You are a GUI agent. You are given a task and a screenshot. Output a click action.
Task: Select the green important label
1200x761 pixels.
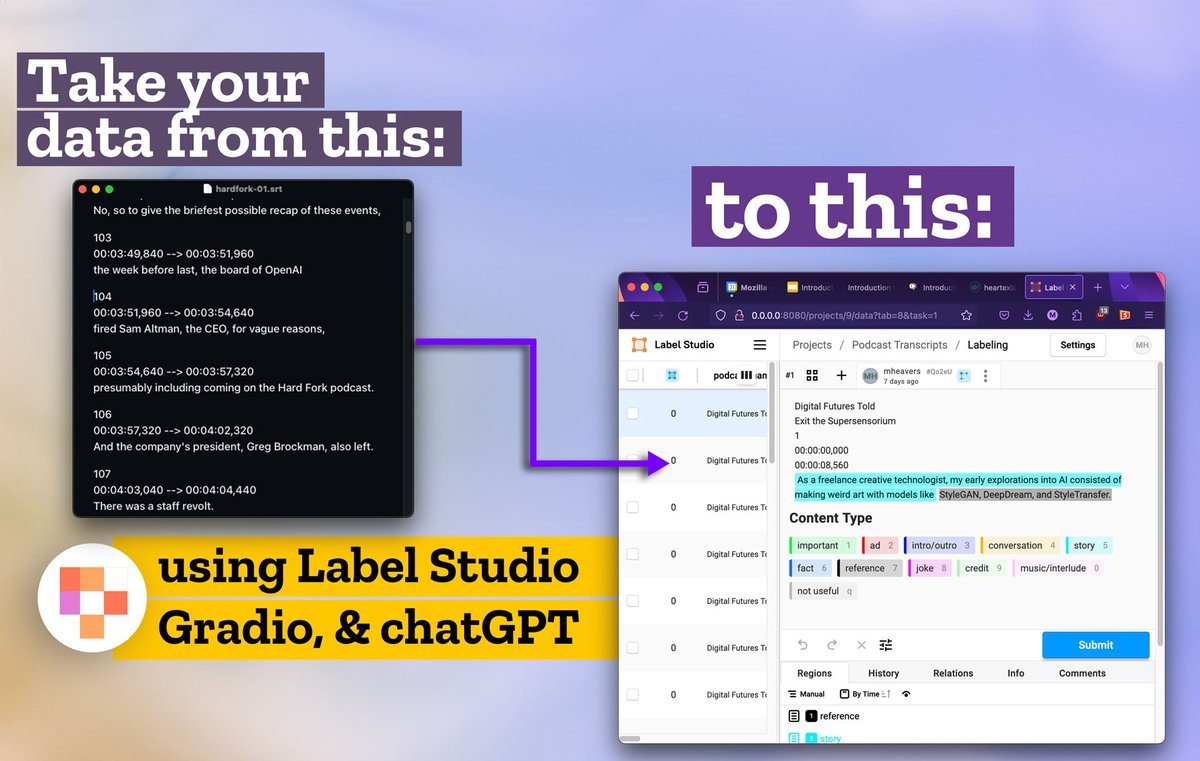[x=823, y=546]
